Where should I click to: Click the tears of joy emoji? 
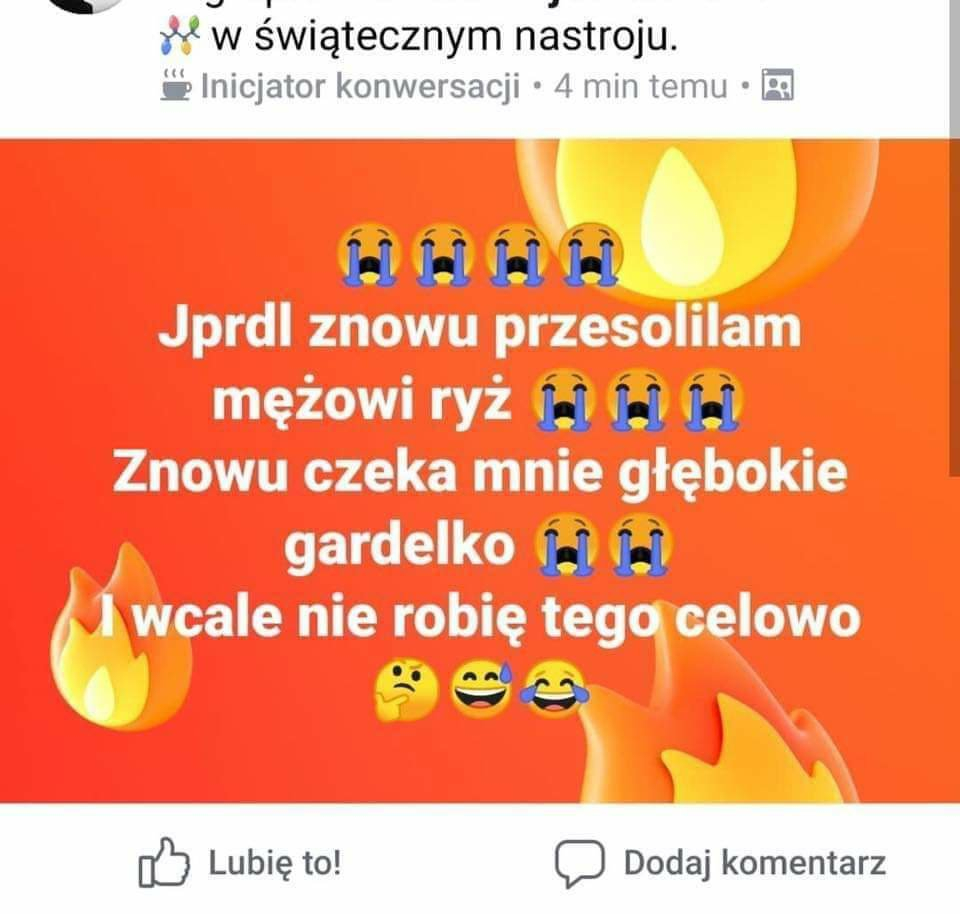pos(555,690)
